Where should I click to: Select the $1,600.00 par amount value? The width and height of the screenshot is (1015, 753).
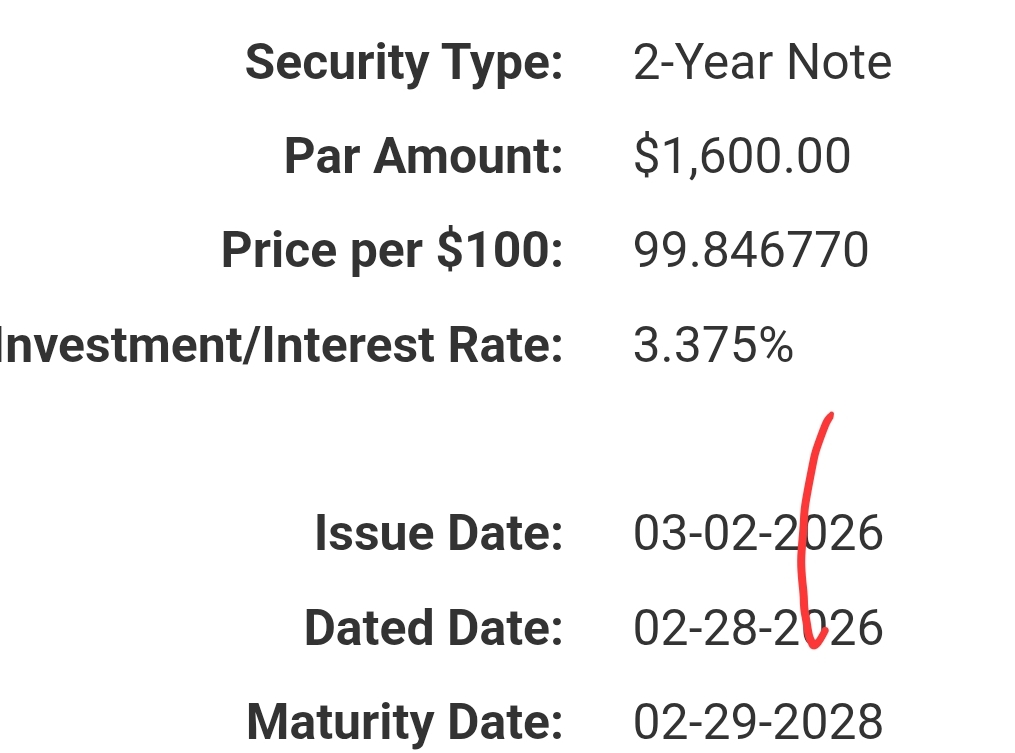click(x=742, y=157)
